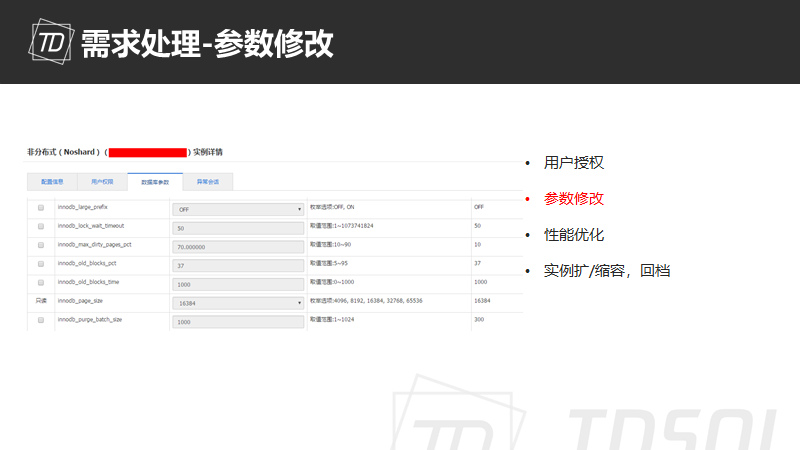Click the range text 0~1000
This screenshot has height=450, width=800.
click(344, 282)
